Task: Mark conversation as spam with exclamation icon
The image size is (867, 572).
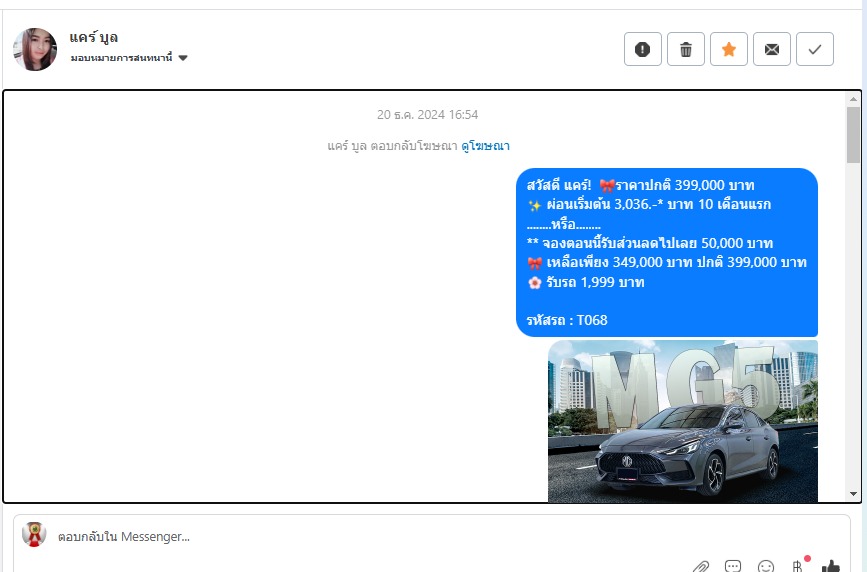Action: point(643,49)
